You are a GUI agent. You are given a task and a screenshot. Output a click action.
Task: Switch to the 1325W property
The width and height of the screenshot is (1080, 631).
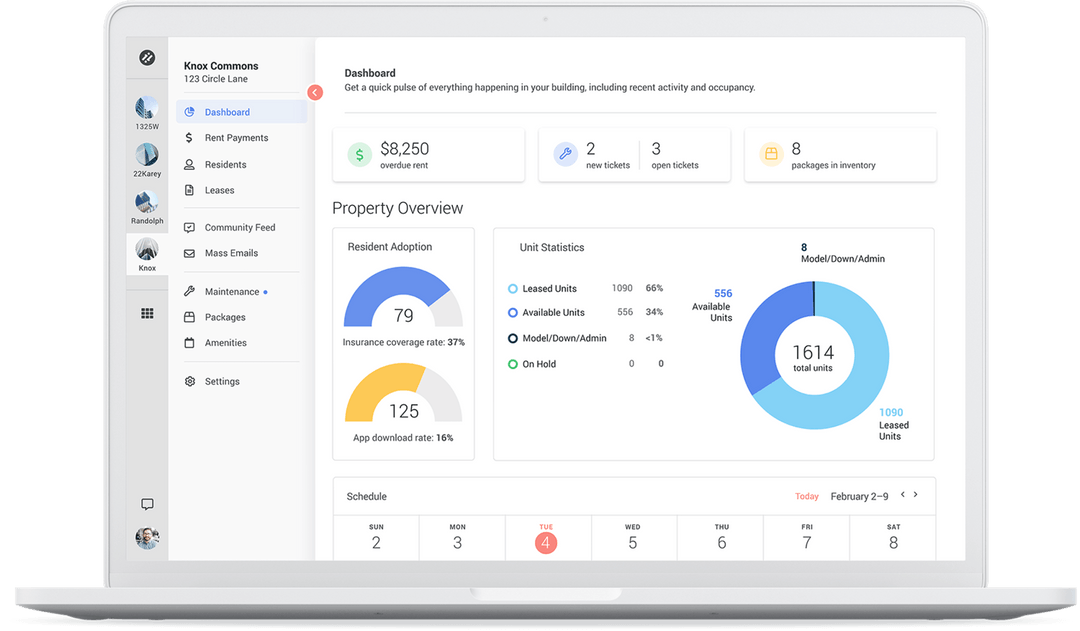147,110
